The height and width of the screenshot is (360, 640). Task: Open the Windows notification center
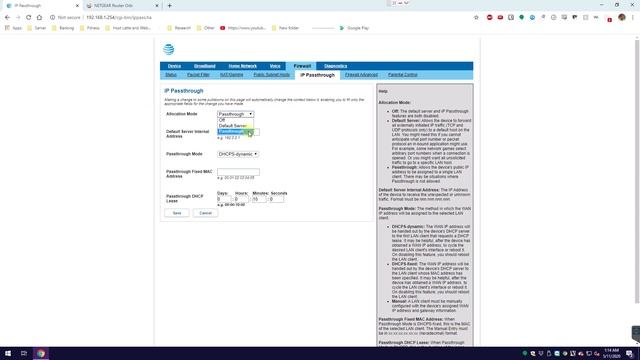pyautogui.click(x=630, y=353)
